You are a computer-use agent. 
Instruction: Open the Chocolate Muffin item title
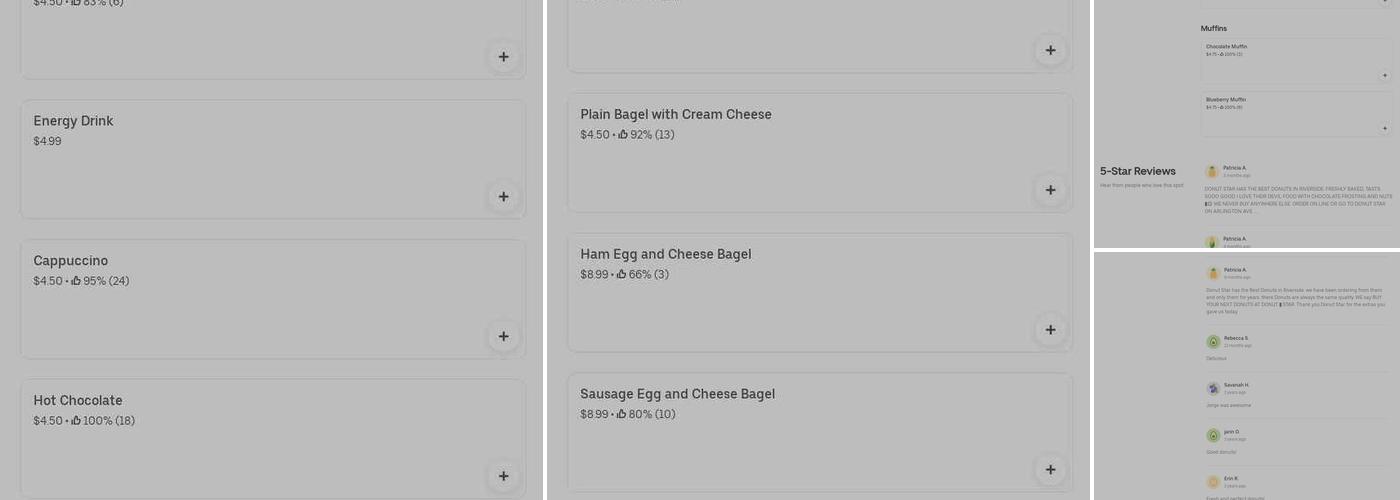[1226, 47]
